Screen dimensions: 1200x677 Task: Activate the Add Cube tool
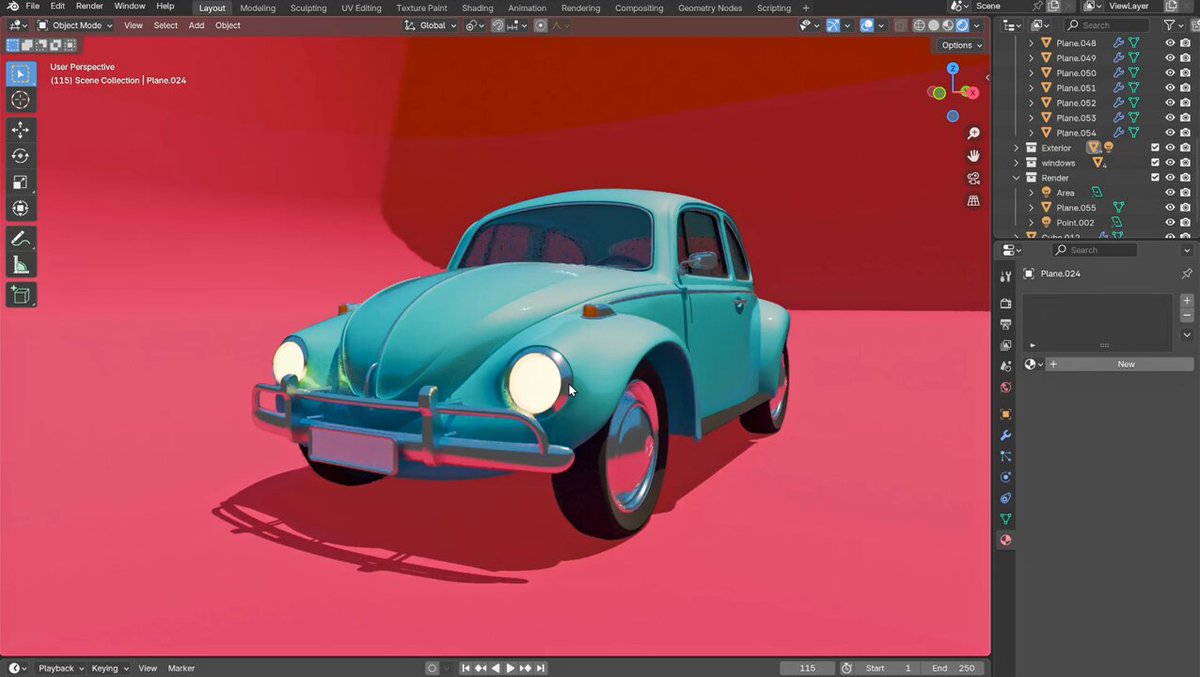click(21, 295)
